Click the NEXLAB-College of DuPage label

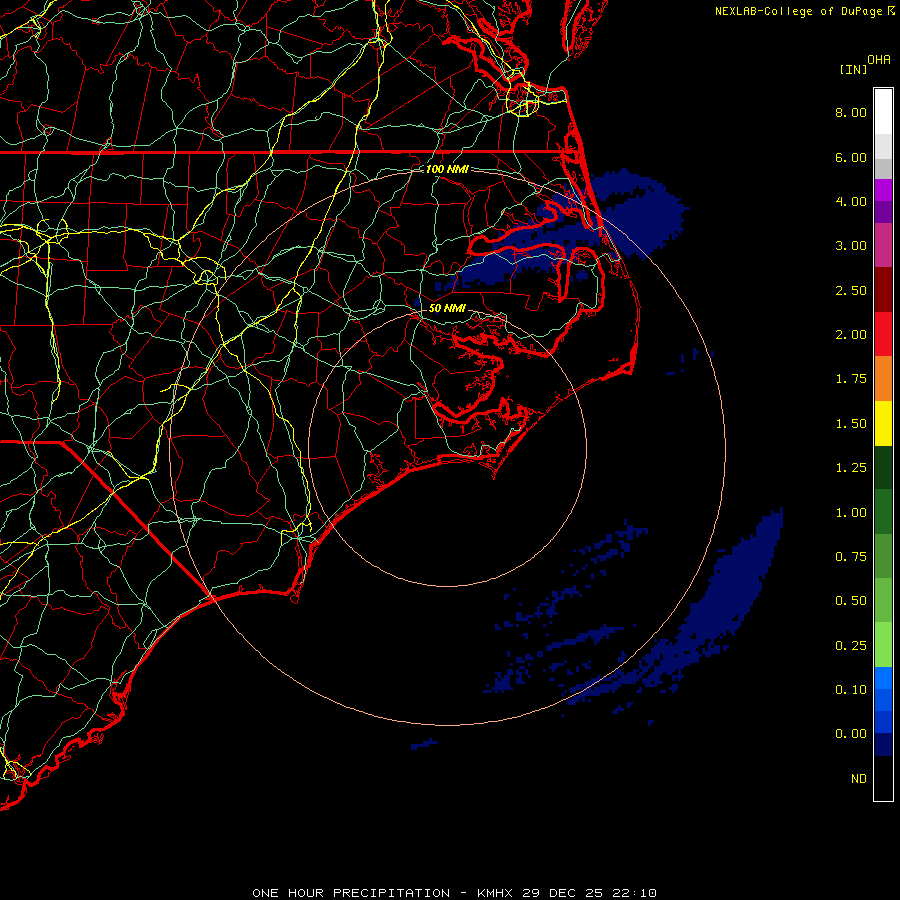click(x=798, y=11)
